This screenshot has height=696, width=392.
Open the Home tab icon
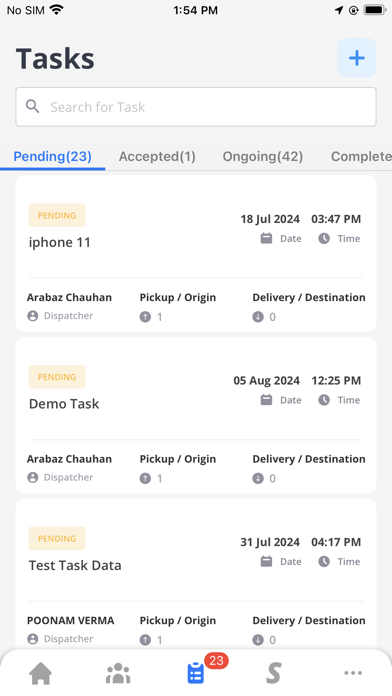coord(40,673)
